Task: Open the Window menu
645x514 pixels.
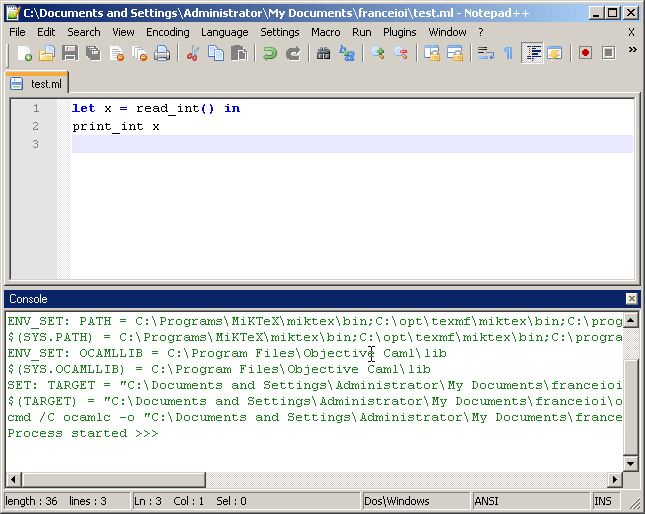Action: point(448,32)
